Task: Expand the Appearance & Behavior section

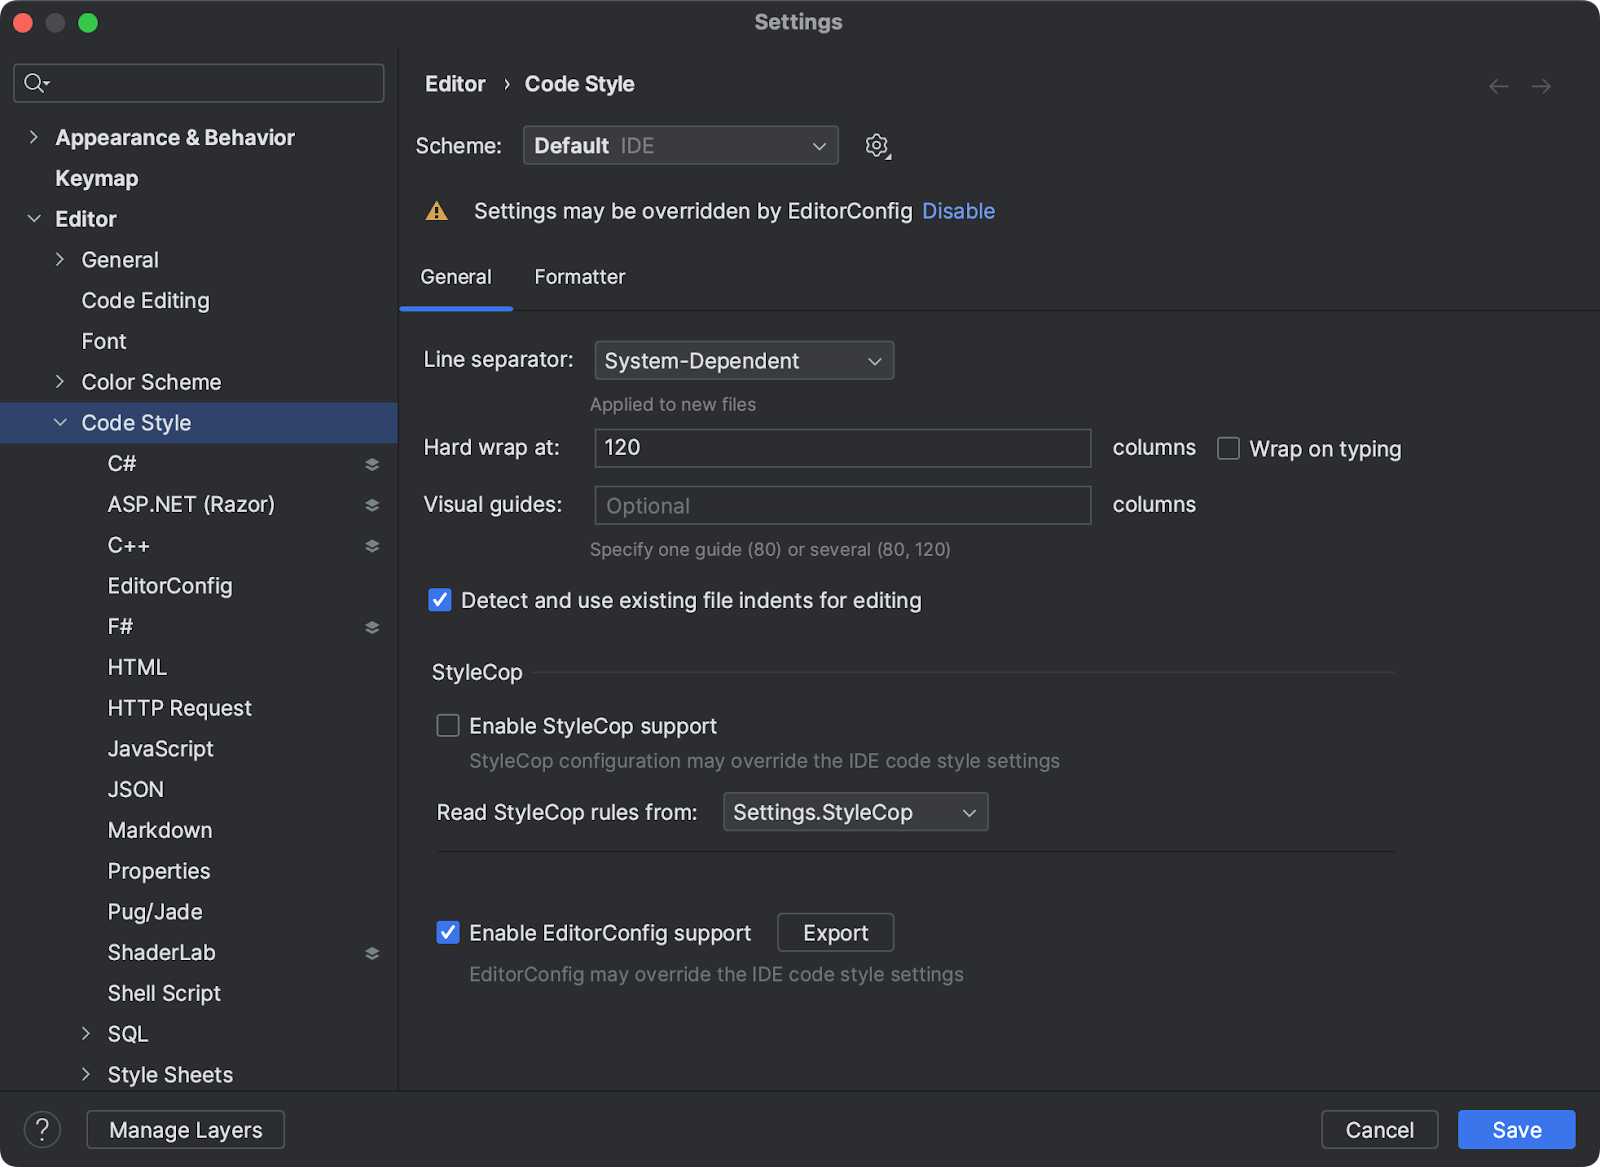Action: click(x=34, y=138)
